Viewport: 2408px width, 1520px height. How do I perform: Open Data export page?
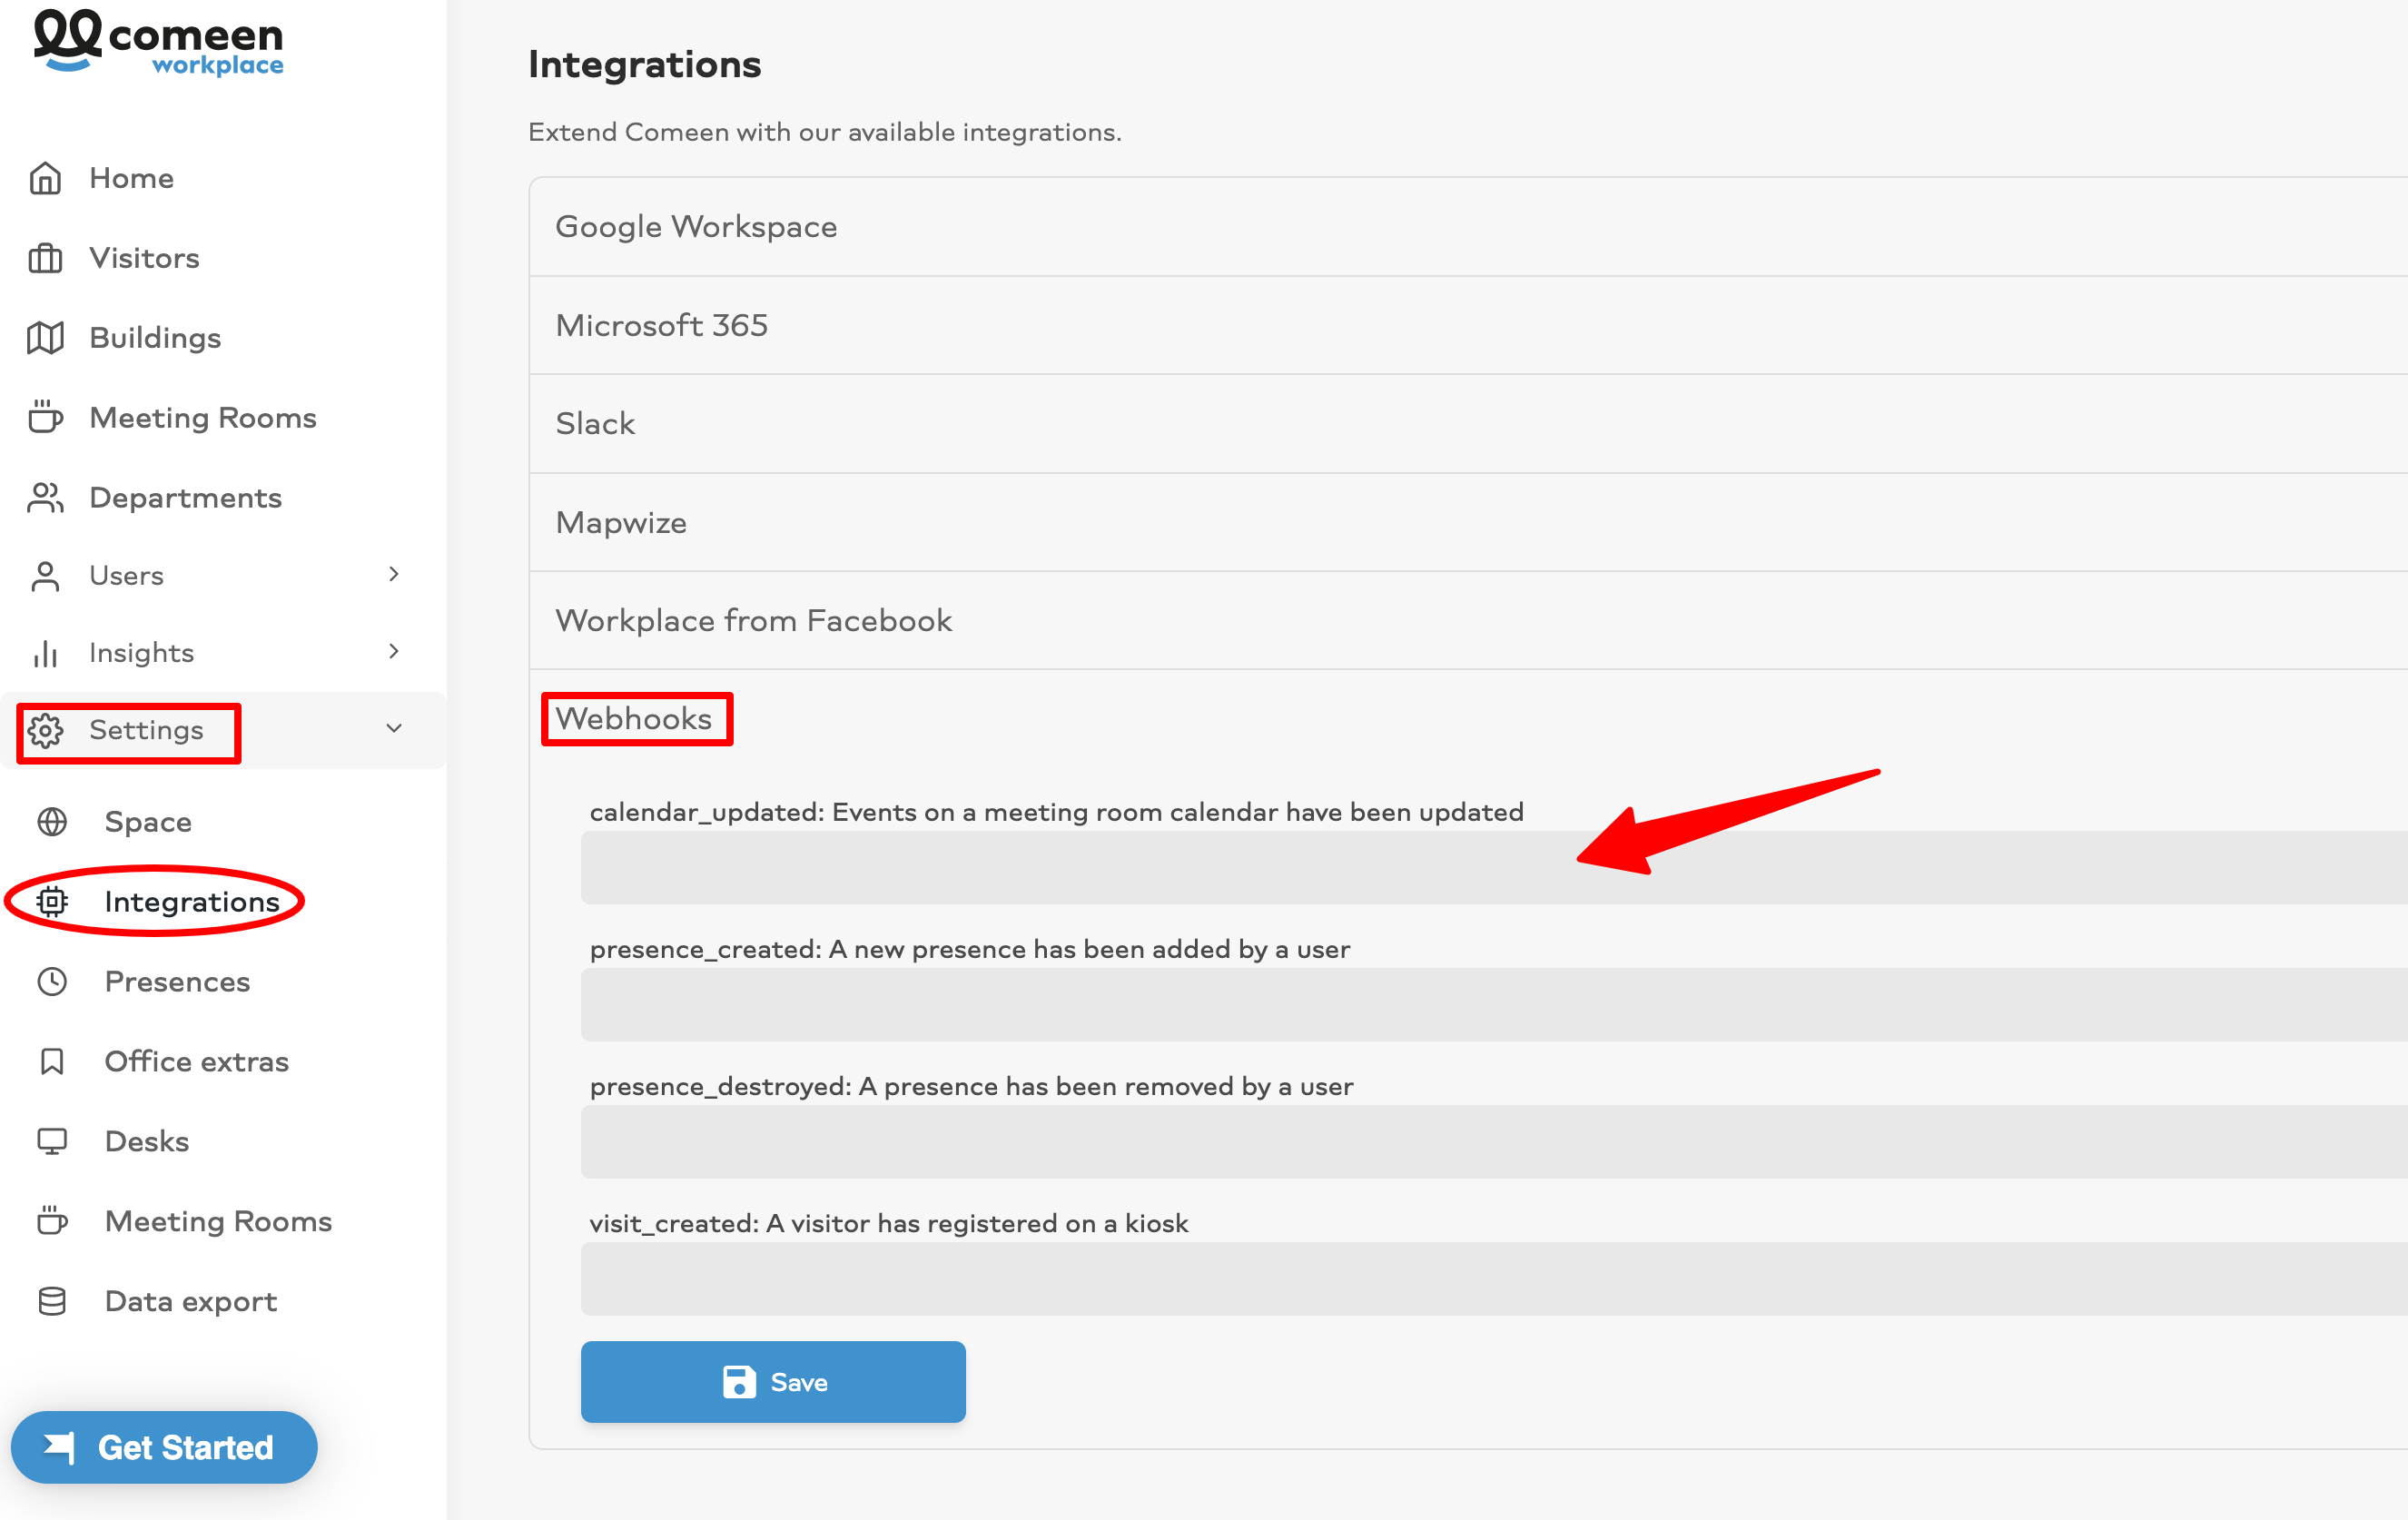[x=190, y=1302]
